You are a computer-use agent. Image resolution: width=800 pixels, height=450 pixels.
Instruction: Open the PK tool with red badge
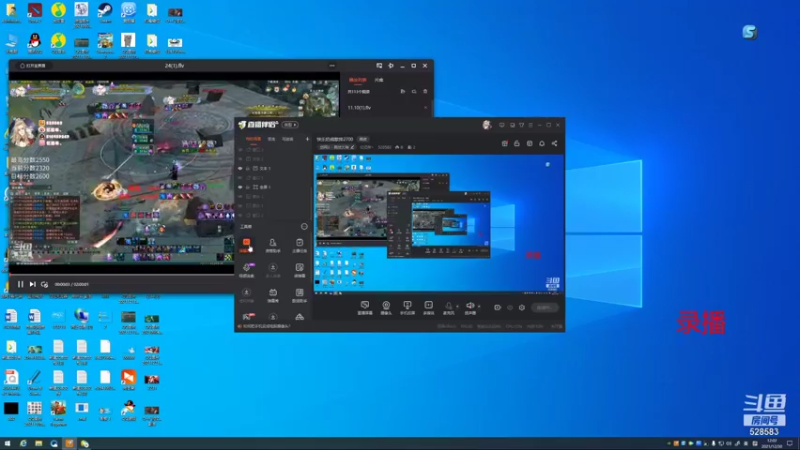247,317
